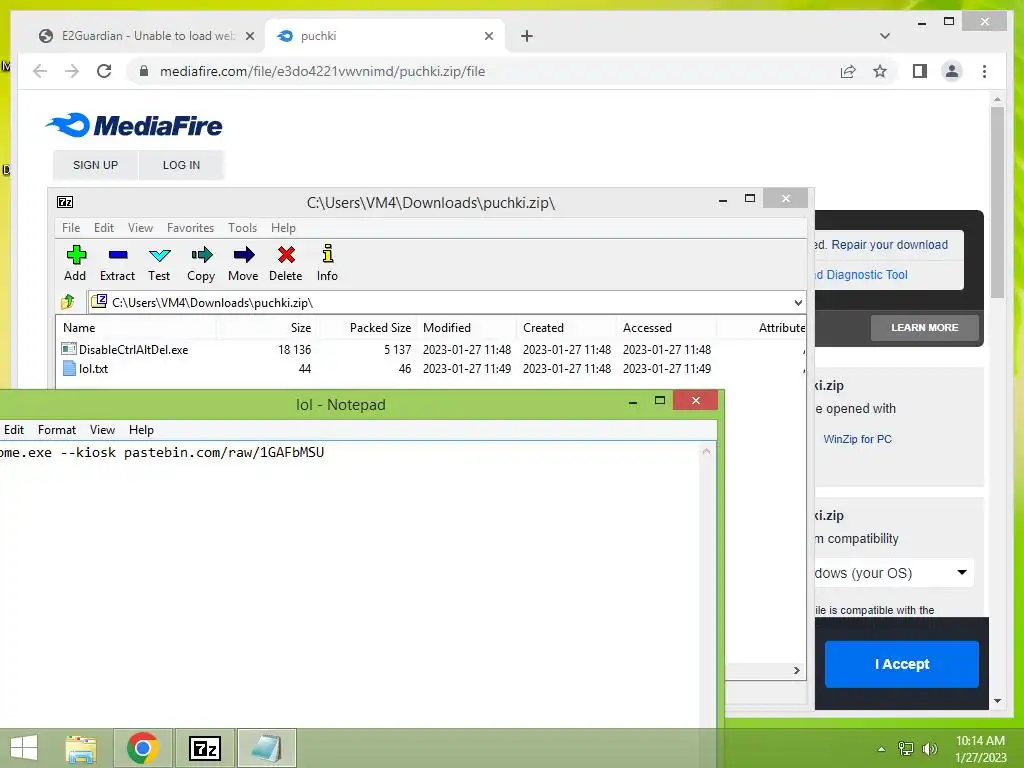Viewport: 1024px width, 768px height.
Task: Go back in Chrome
Action: click(x=40, y=71)
